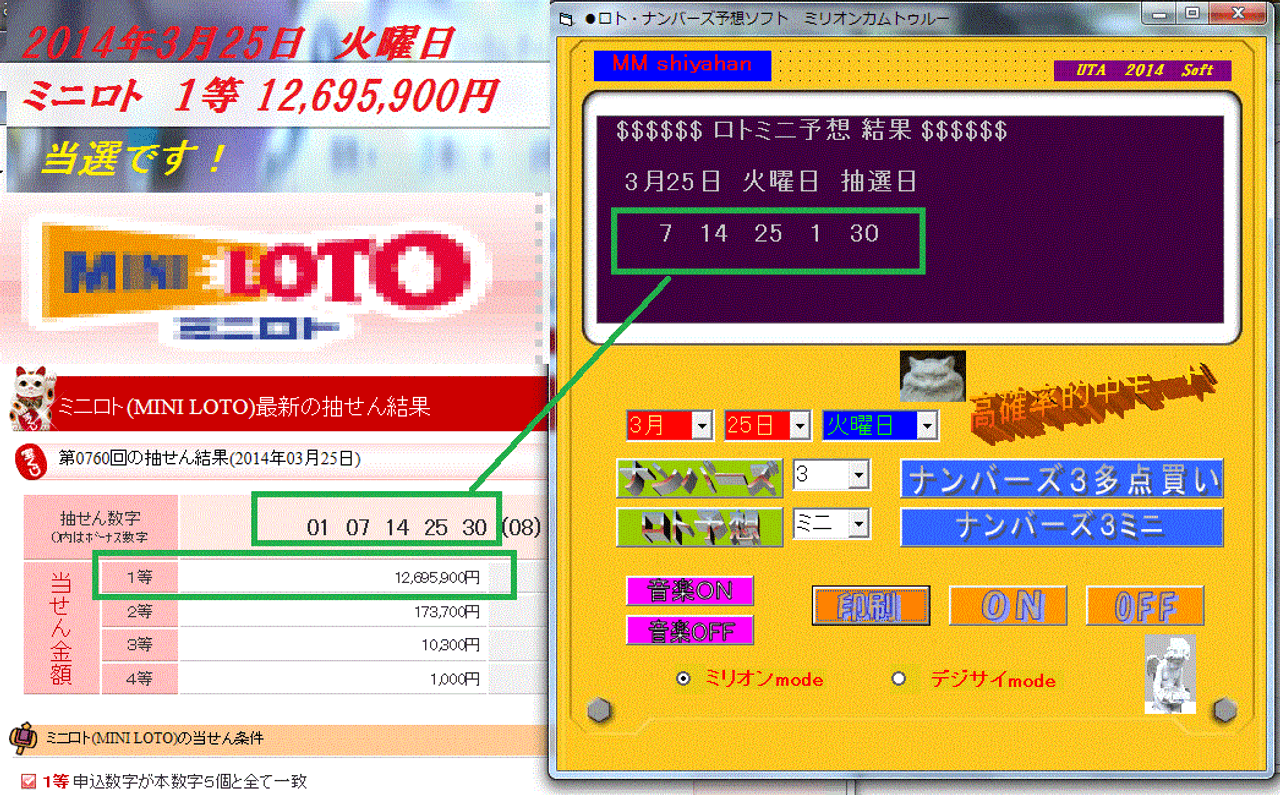Click ナンバーズ3ミニ button
The image size is (1280, 795).
[1062, 527]
